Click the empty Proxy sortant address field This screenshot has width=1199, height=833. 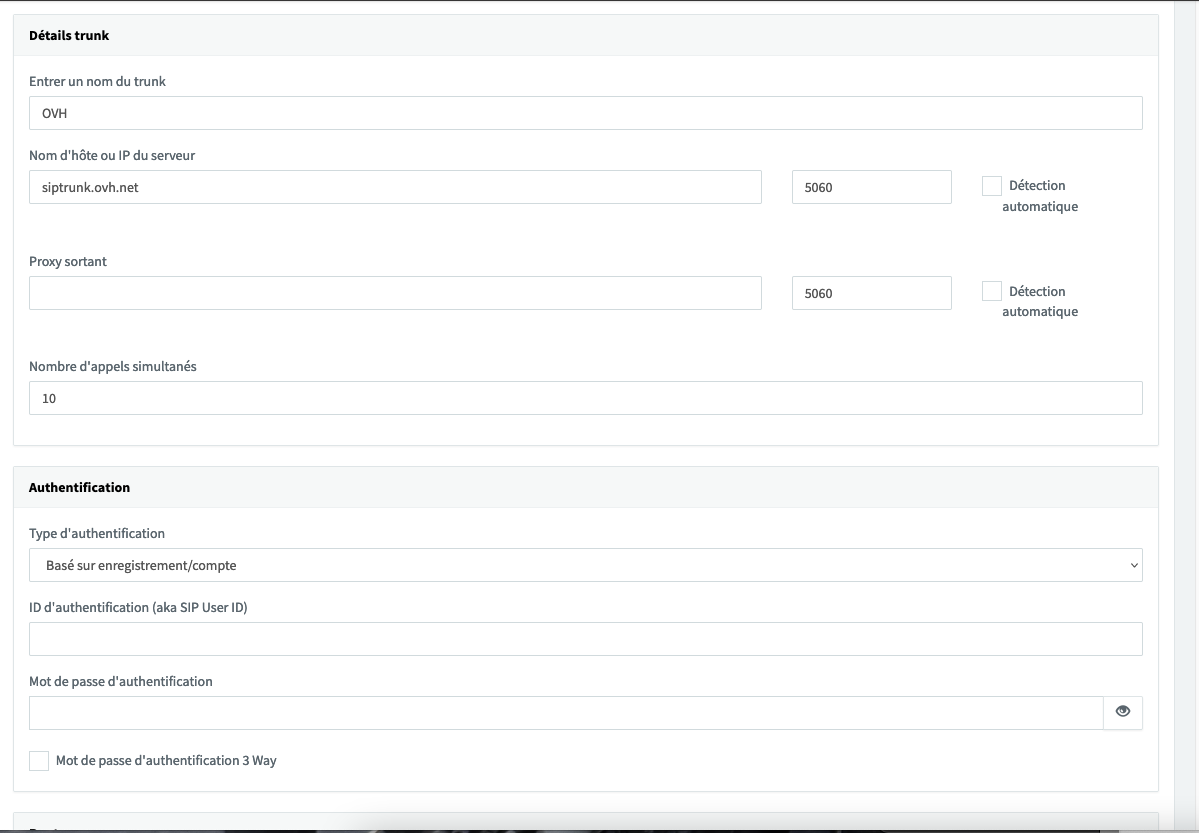395,293
